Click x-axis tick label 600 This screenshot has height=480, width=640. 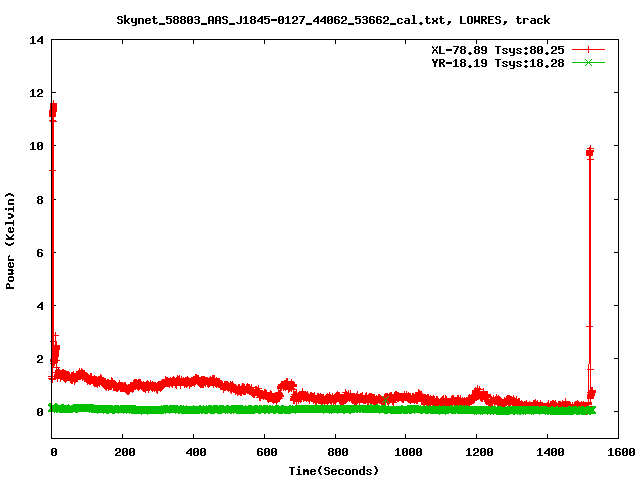click(267, 452)
